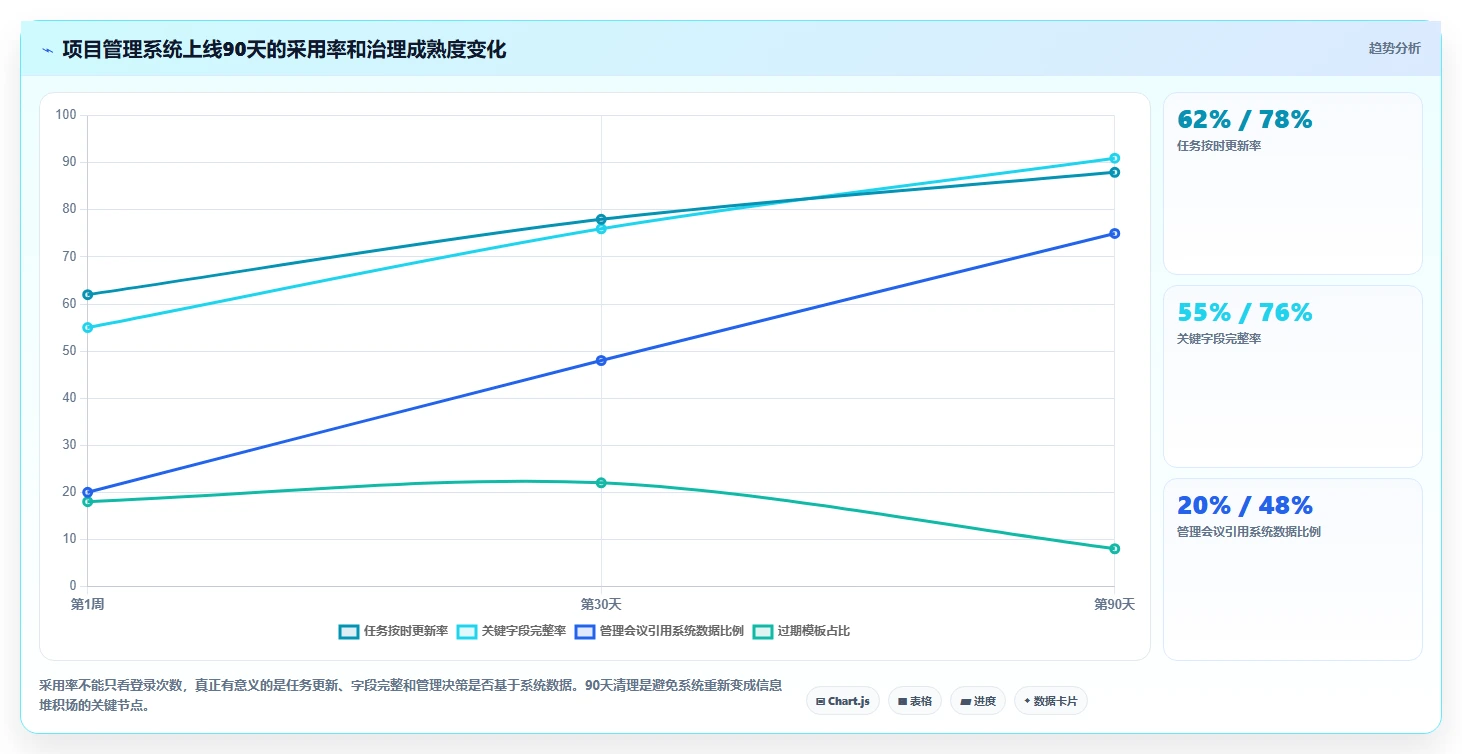Click the 趋势分析 label in the header
The image size is (1462, 754).
pyautogui.click(x=1394, y=48)
